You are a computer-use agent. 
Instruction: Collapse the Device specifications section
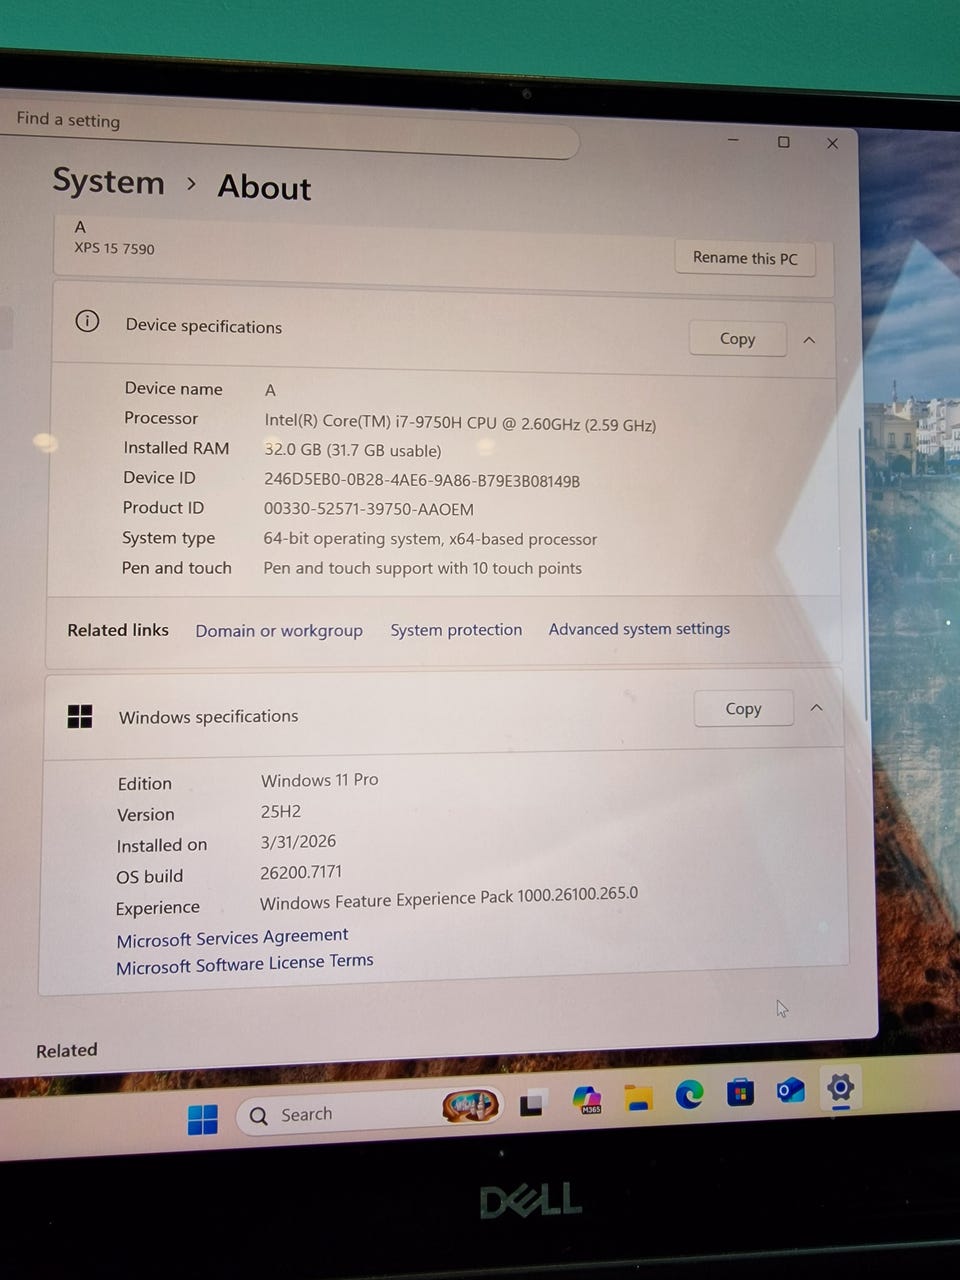pyautogui.click(x=809, y=340)
